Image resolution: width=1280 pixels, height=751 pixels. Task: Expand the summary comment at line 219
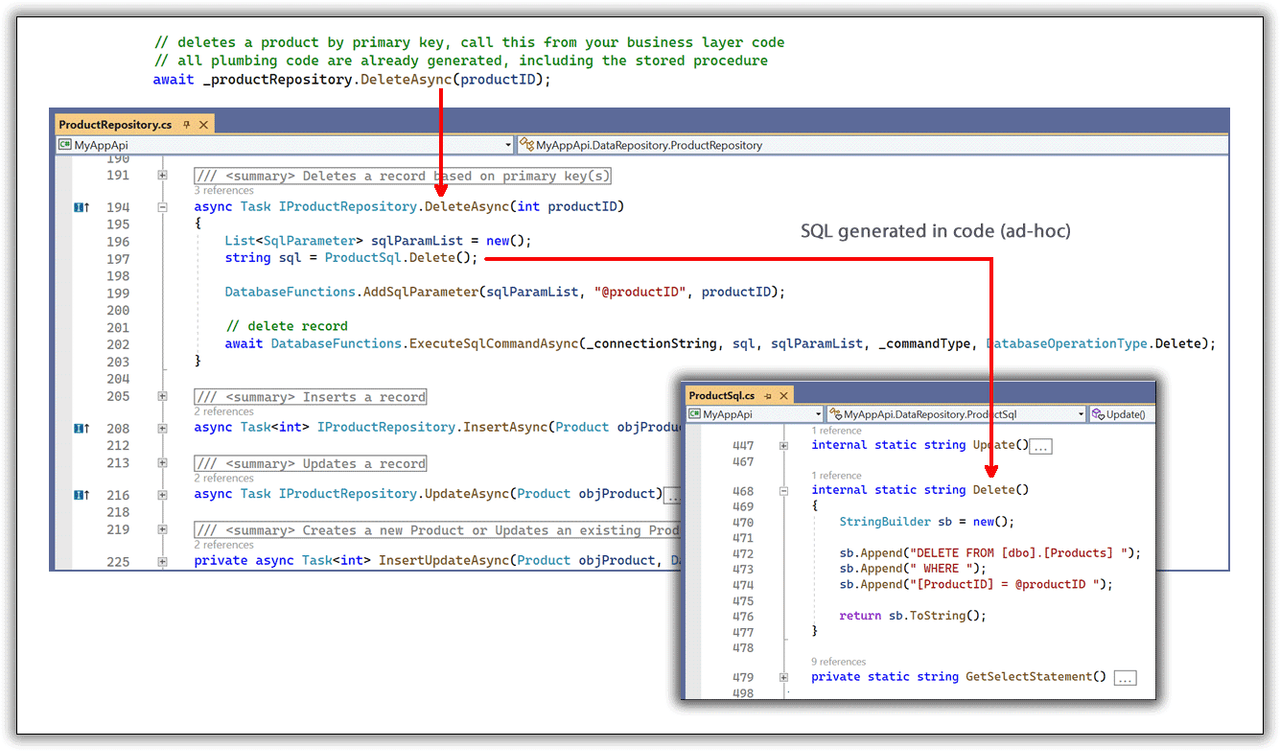click(x=162, y=530)
